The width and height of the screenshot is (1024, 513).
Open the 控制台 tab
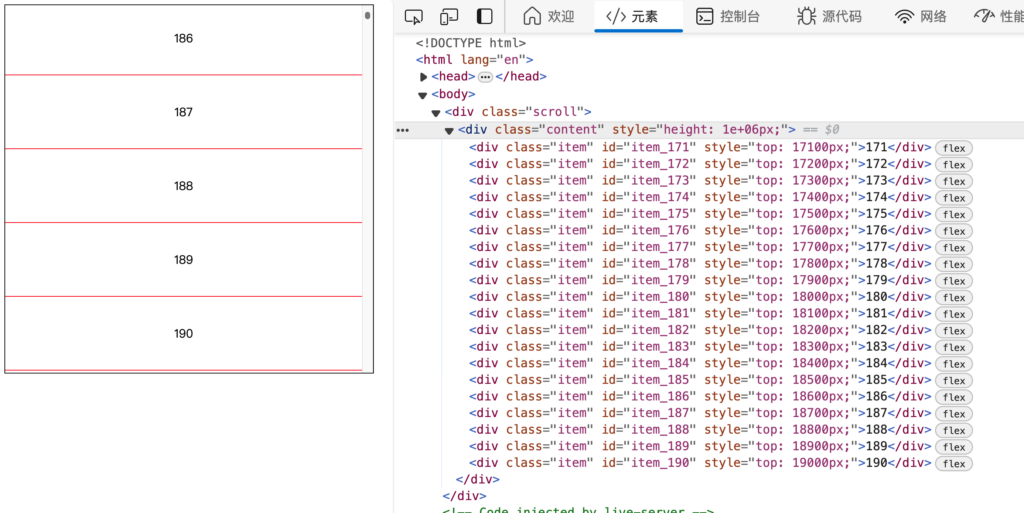pyautogui.click(x=728, y=16)
